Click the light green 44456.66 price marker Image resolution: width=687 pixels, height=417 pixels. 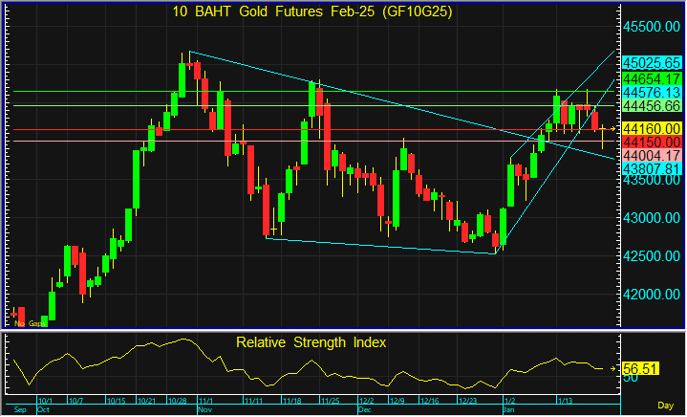pyautogui.click(x=651, y=105)
